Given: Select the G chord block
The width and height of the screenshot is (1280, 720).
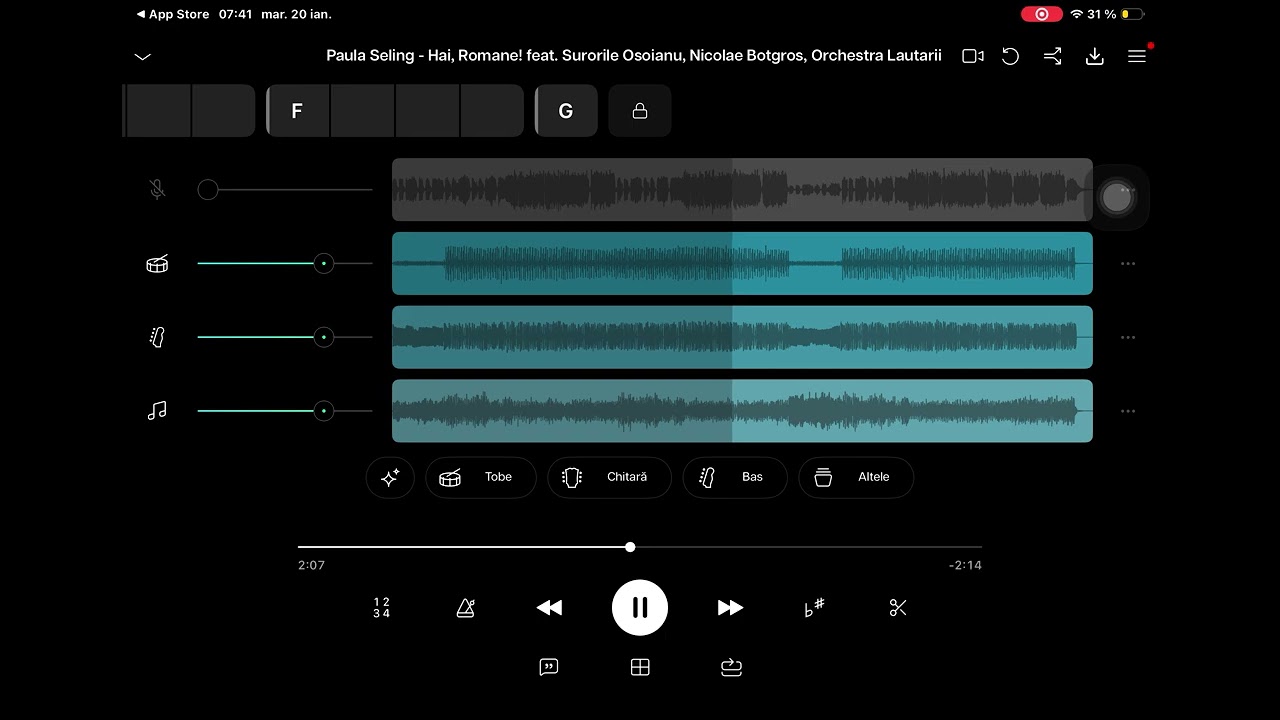Looking at the screenshot, I should (566, 111).
